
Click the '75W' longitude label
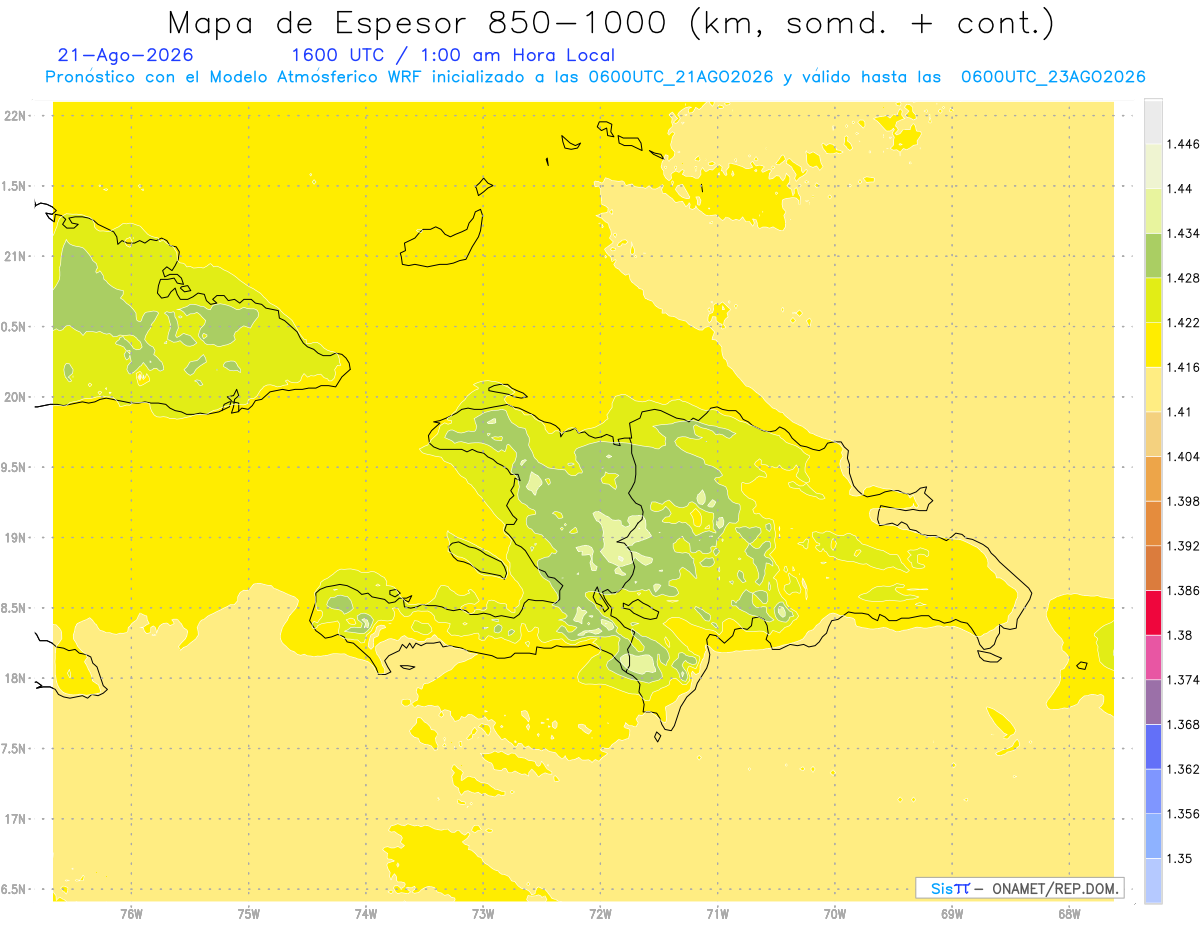coord(249,915)
